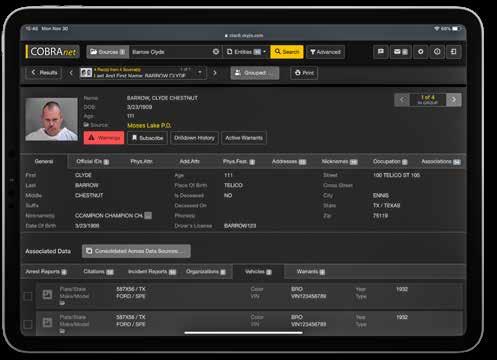
Task: Click the Subscribe button
Action: pos(147,138)
